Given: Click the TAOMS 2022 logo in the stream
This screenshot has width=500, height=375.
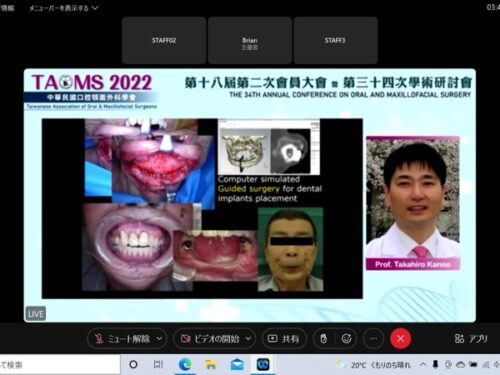Looking at the screenshot, I should coord(92,82).
